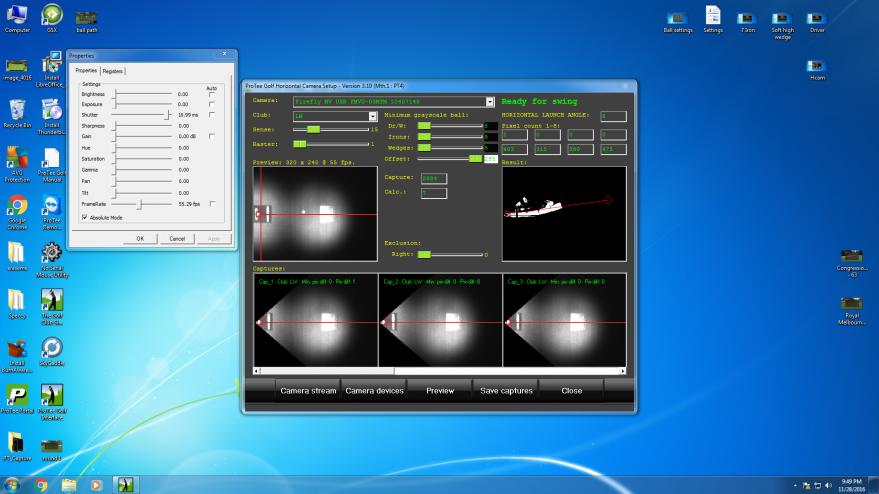Click the Windows Start button

[x=12, y=485]
